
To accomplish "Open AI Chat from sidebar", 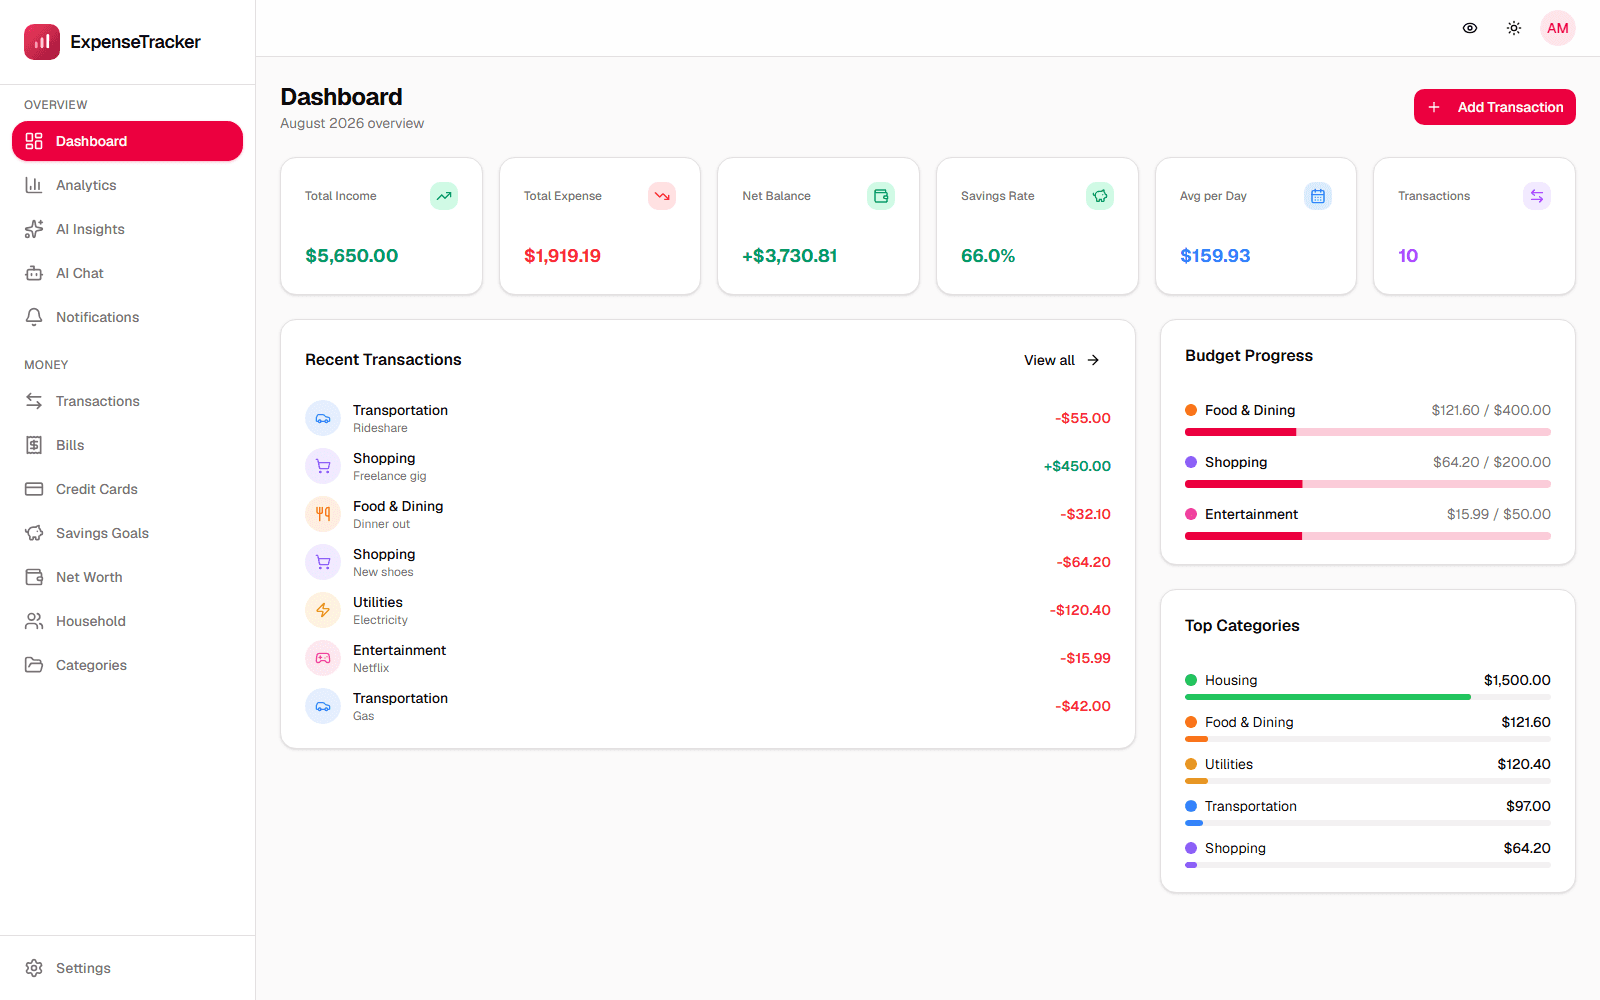I will coord(127,273).
